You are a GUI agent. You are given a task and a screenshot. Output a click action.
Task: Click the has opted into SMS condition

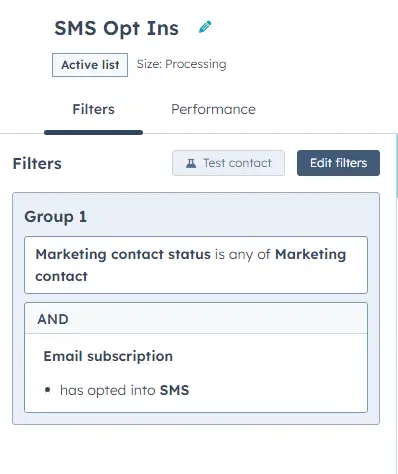point(124,390)
